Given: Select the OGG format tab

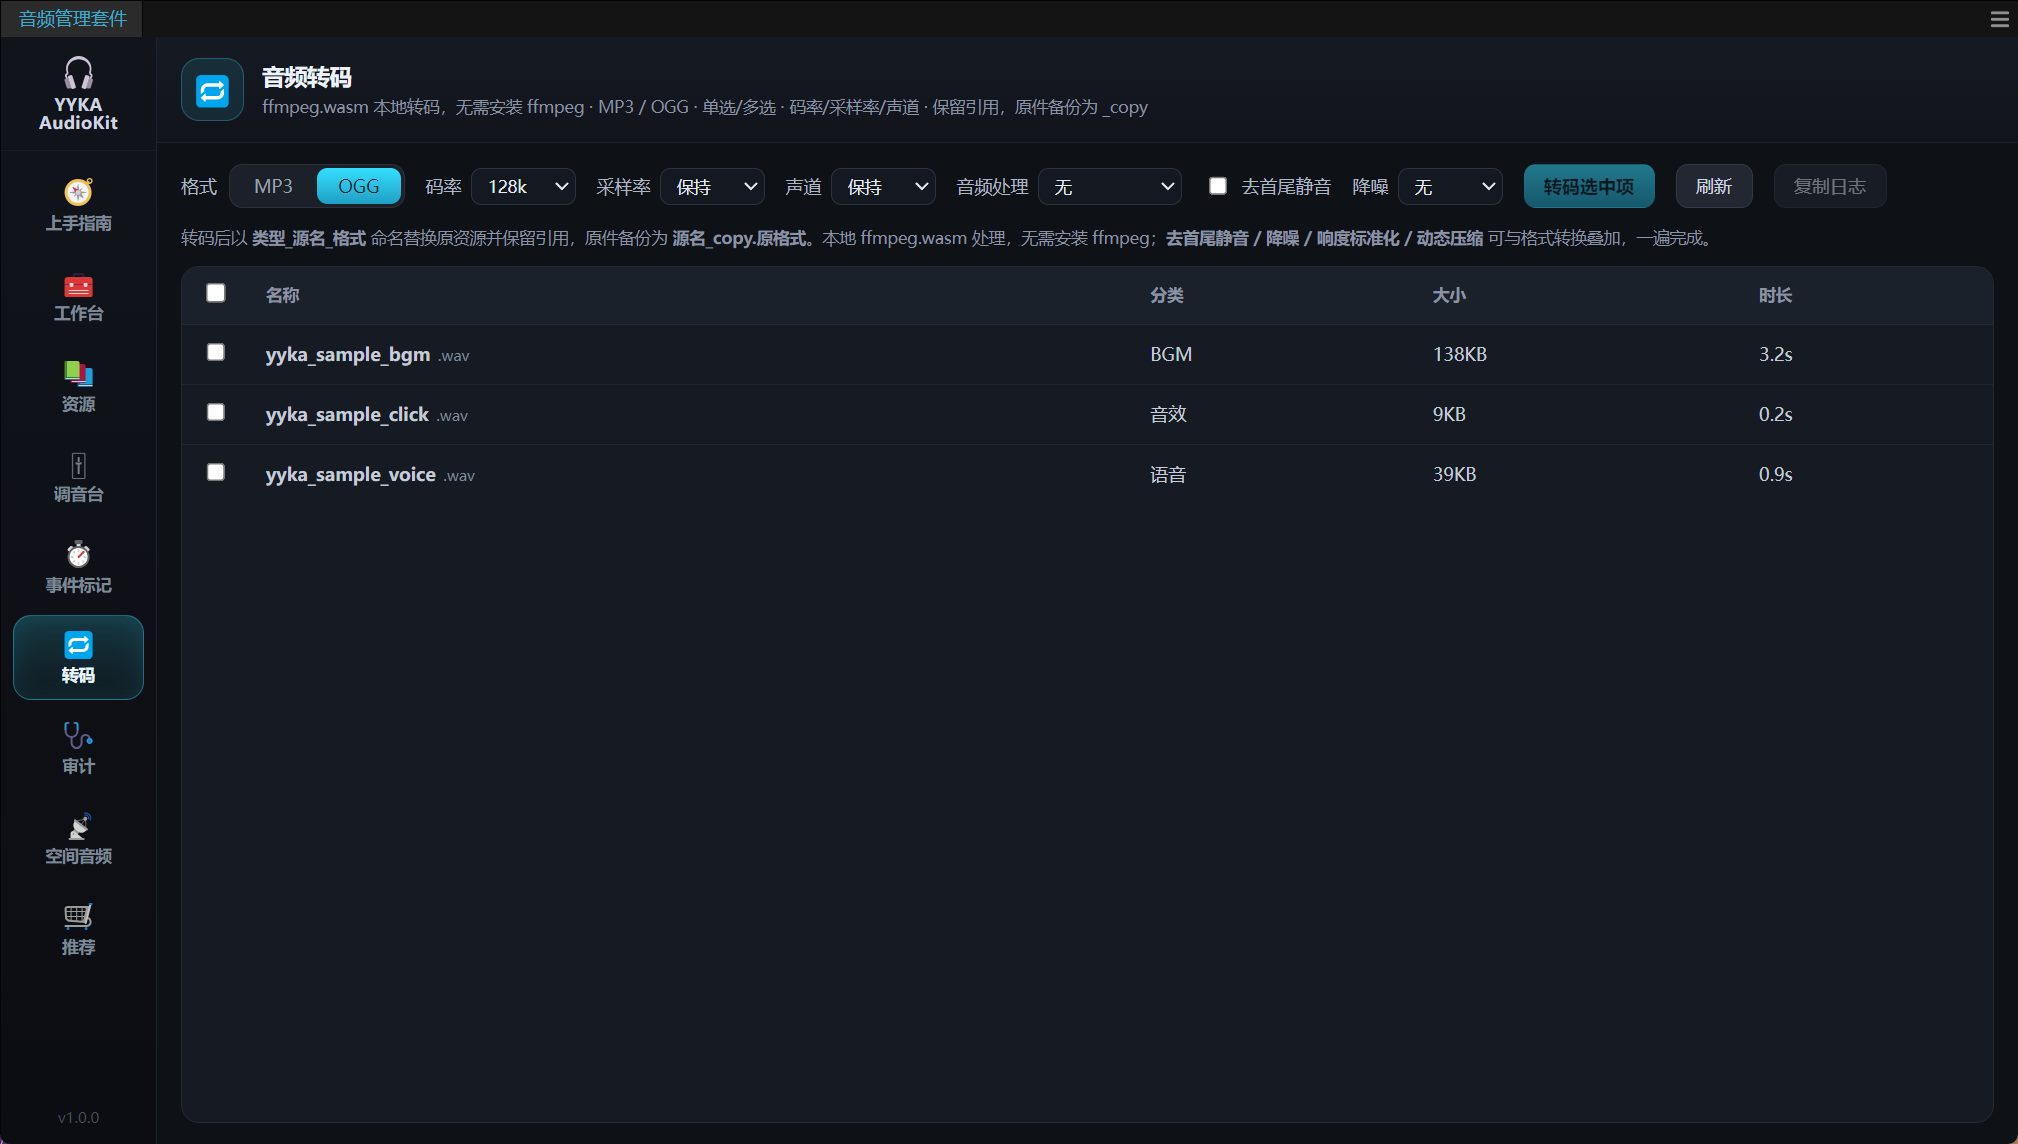Looking at the screenshot, I should [359, 187].
